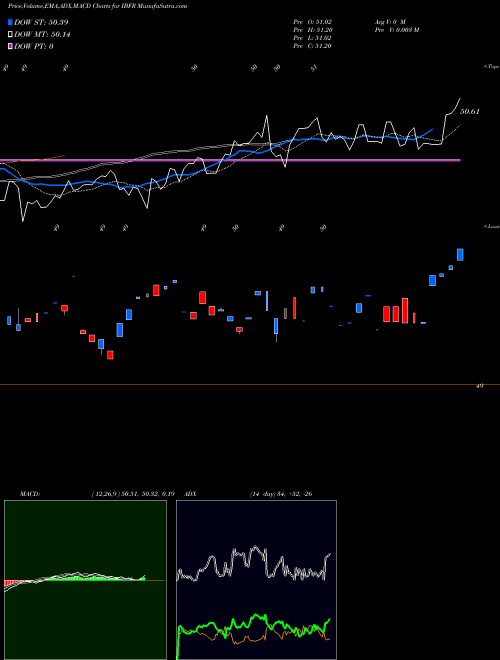Click the 'Pre H: 51.20' value
500x660 pixels.
(313, 30)
